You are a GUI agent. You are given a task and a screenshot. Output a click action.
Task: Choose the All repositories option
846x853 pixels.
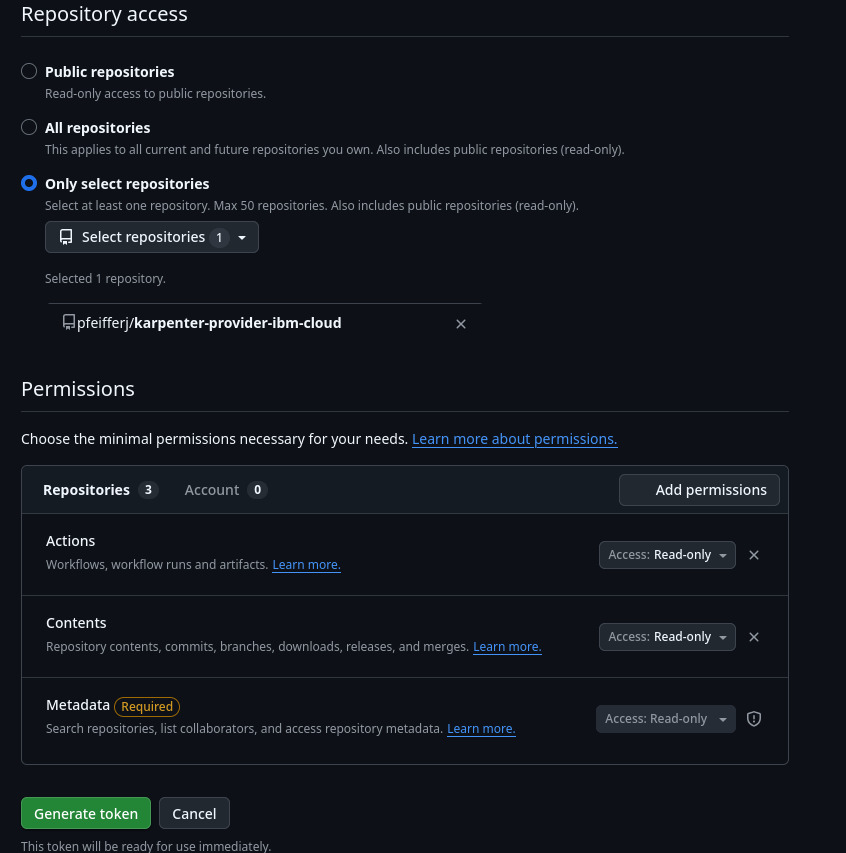point(29,128)
